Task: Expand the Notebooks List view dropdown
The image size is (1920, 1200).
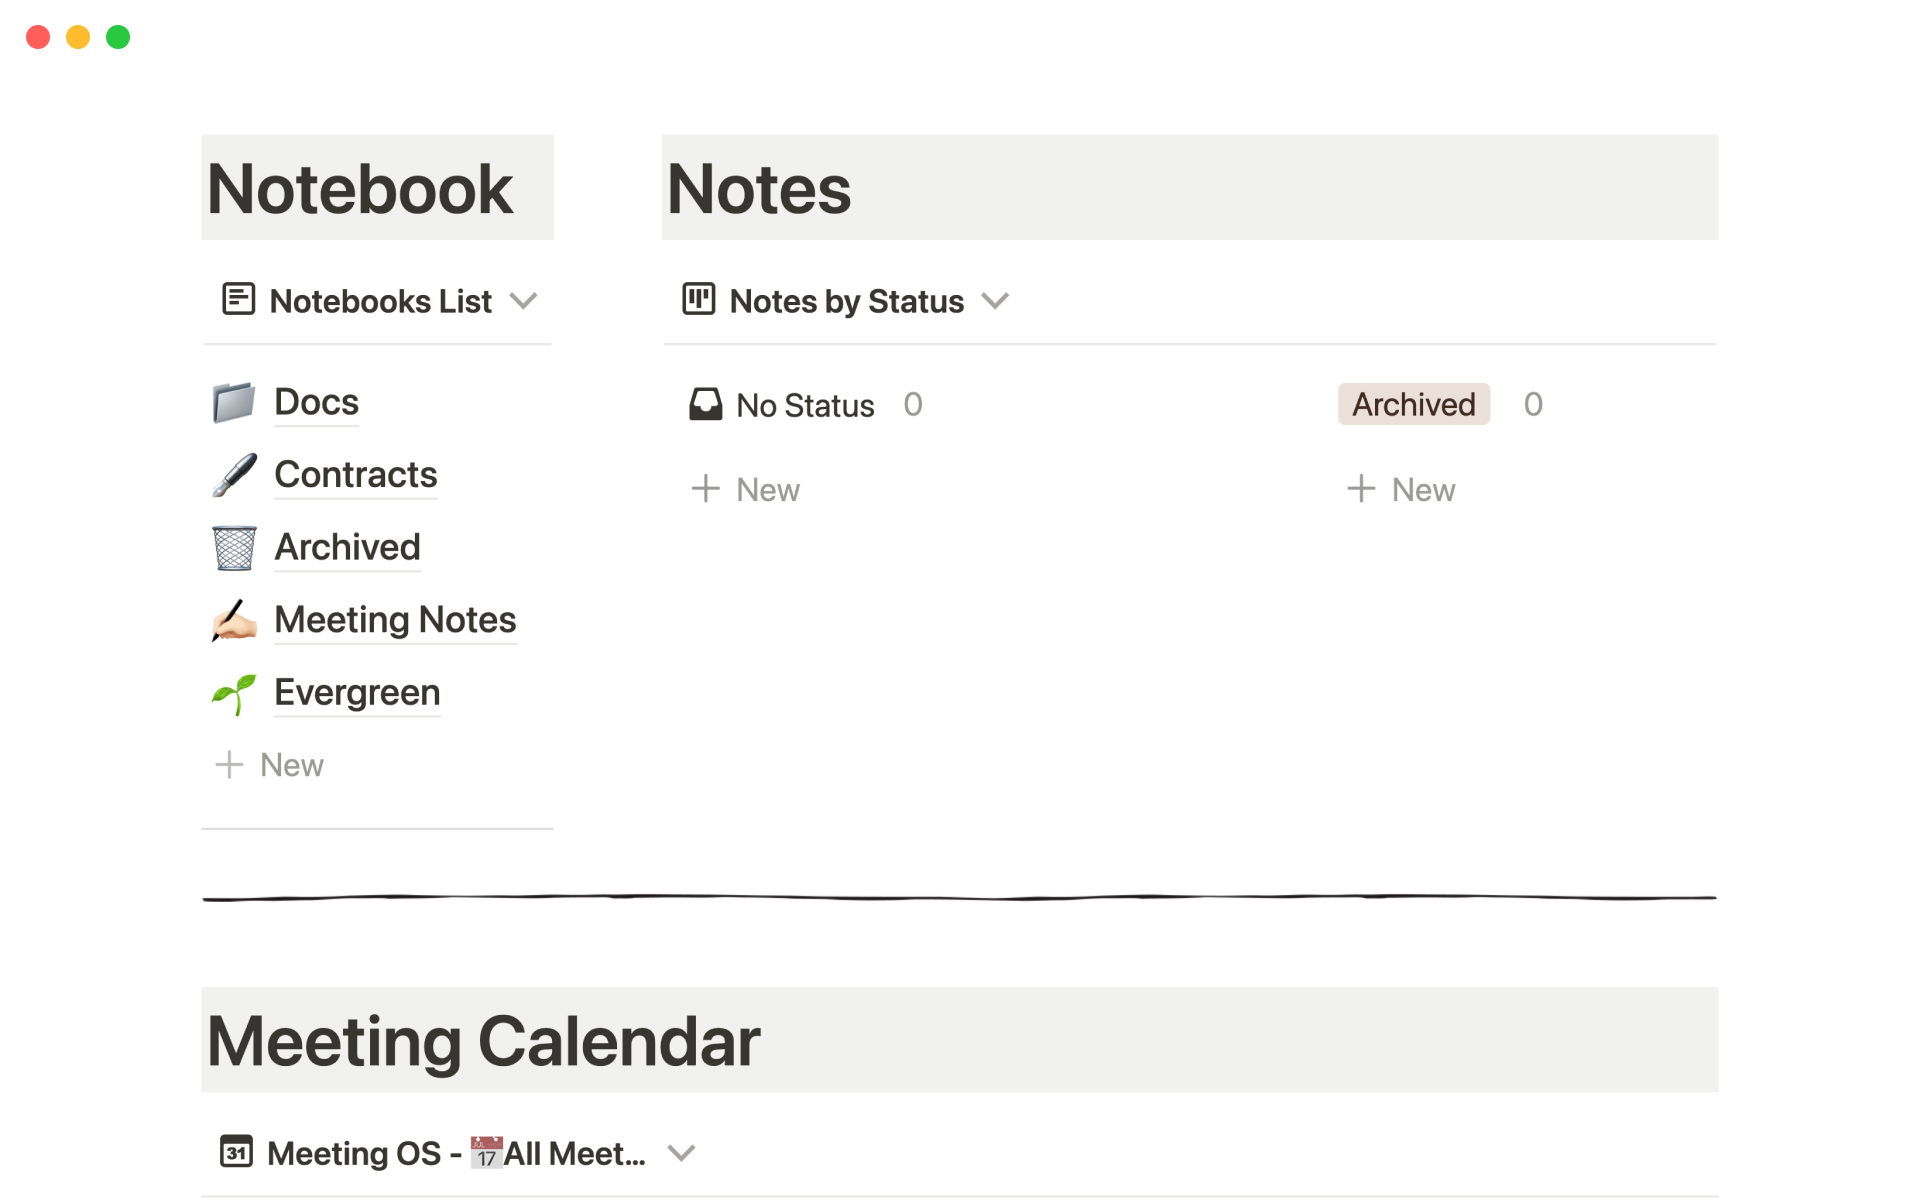Action: tap(524, 300)
